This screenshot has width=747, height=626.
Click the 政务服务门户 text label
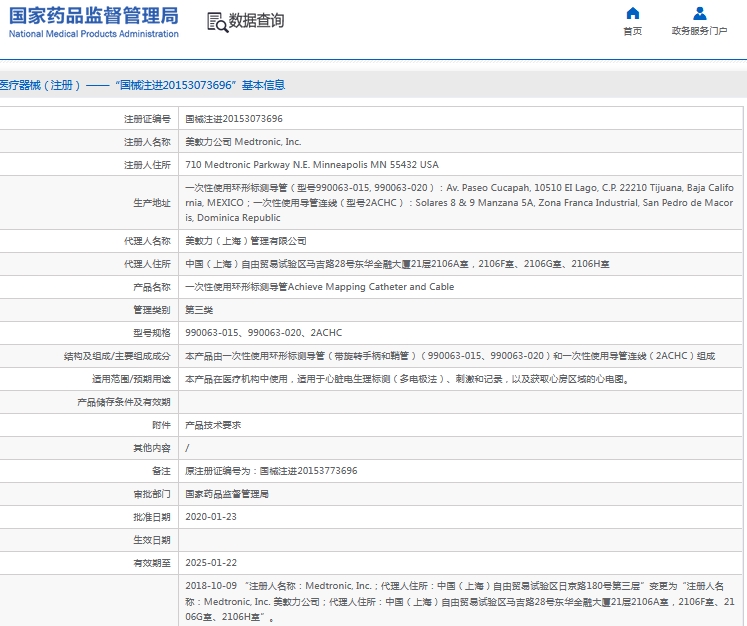(x=699, y=31)
